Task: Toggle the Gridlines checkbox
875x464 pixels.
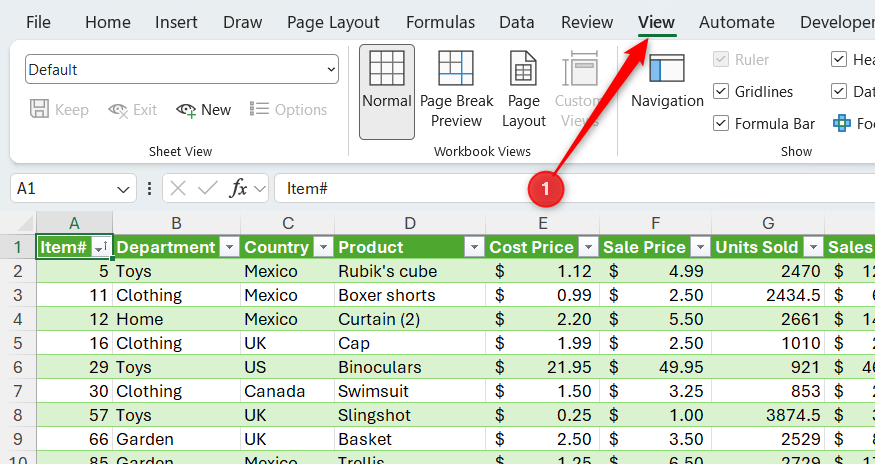Action: 722,92
